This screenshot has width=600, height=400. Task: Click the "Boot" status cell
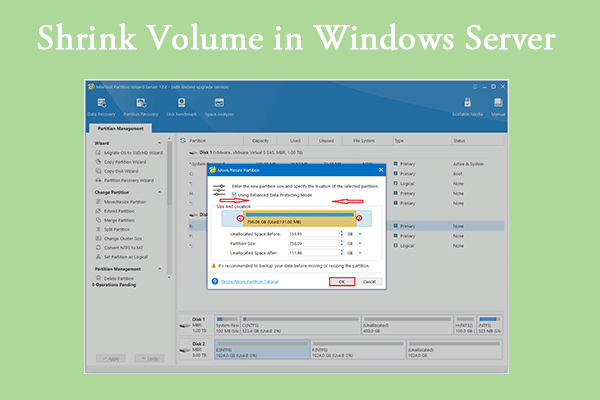pyautogui.click(x=458, y=174)
